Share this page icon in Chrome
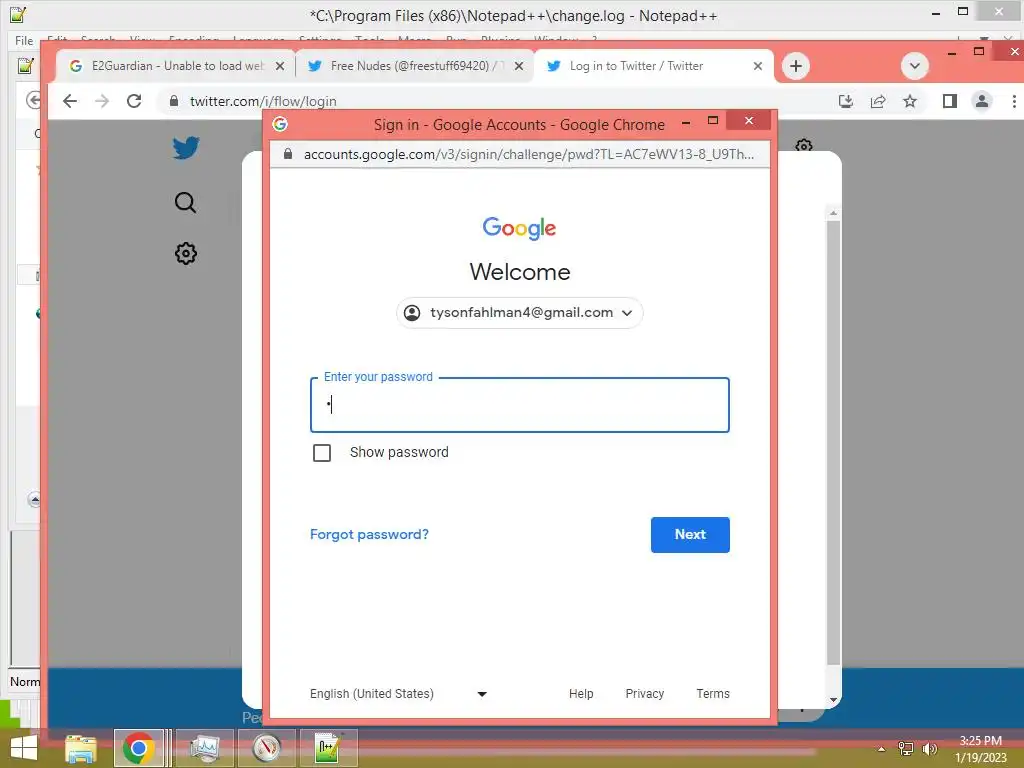The height and width of the screenshot is (768, 1024). (x=878, y=101)
